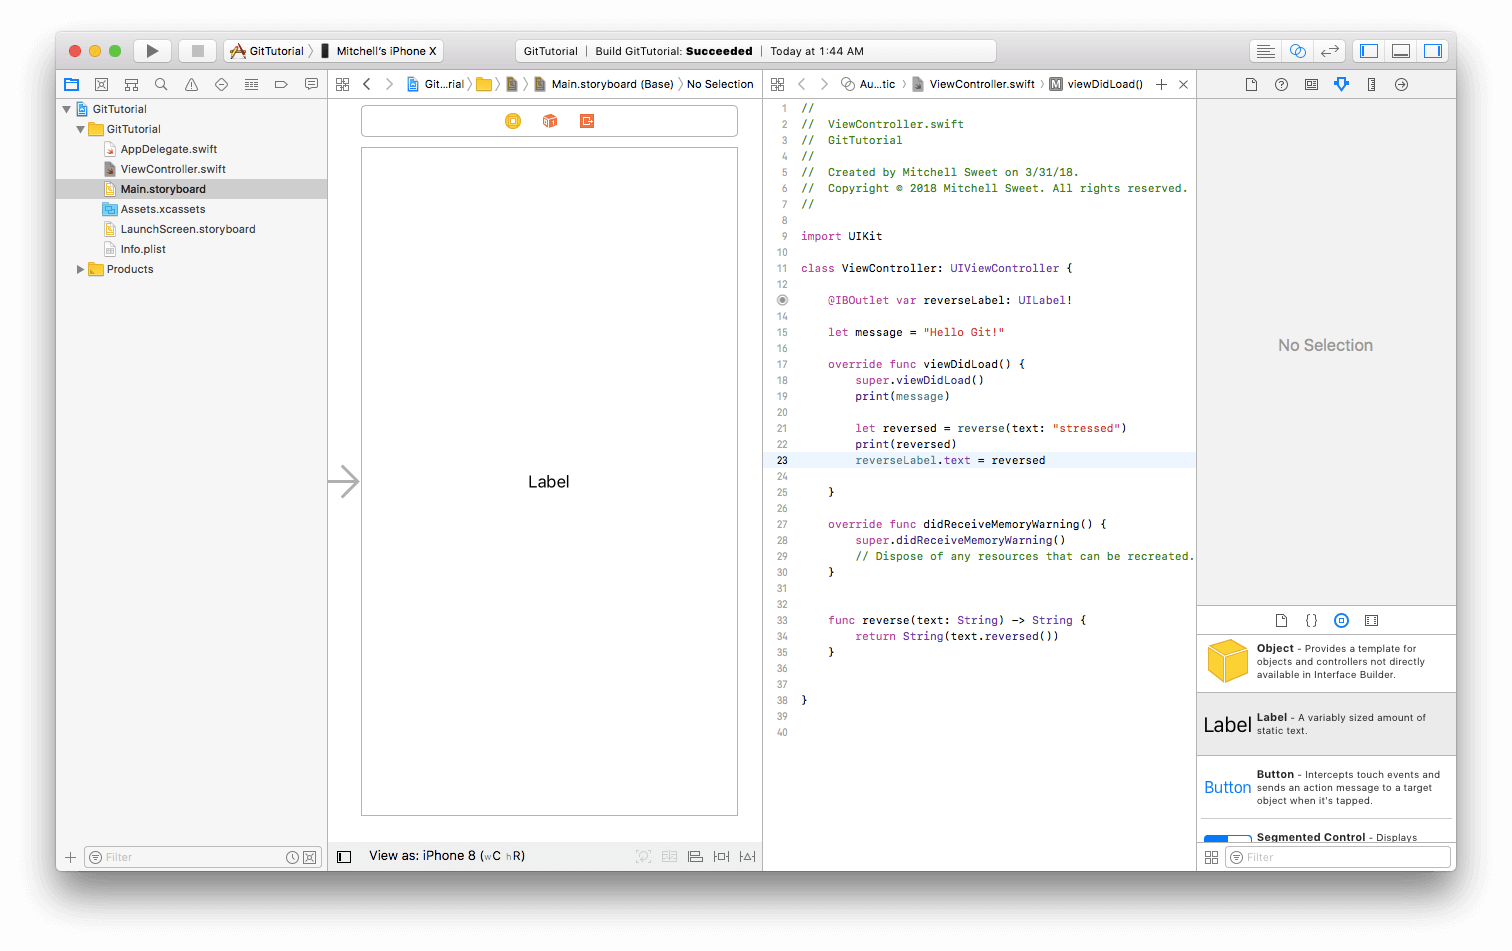Click the Stop button in toolbar
This screenshot has width=1512, height=951.
pos(198,51)
